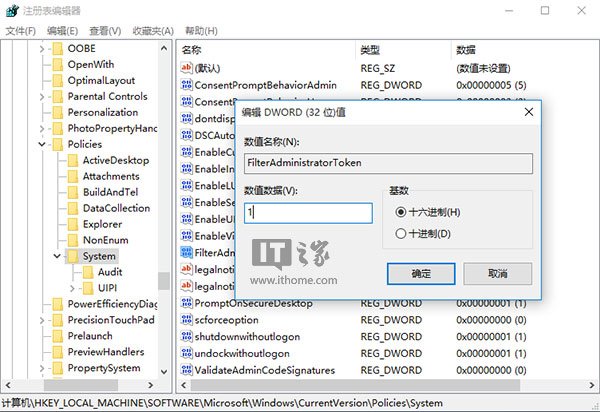
Task: Click the string value icon for (默认)
Action: coord(186,67)
